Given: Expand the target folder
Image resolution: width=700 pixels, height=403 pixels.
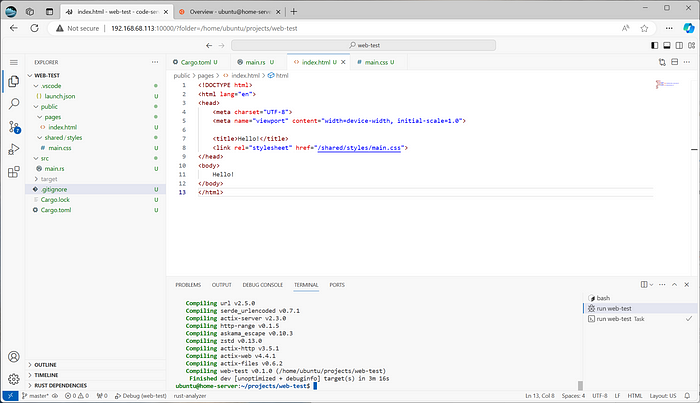Looking at the screenshot, I should (x=50, y=178).
